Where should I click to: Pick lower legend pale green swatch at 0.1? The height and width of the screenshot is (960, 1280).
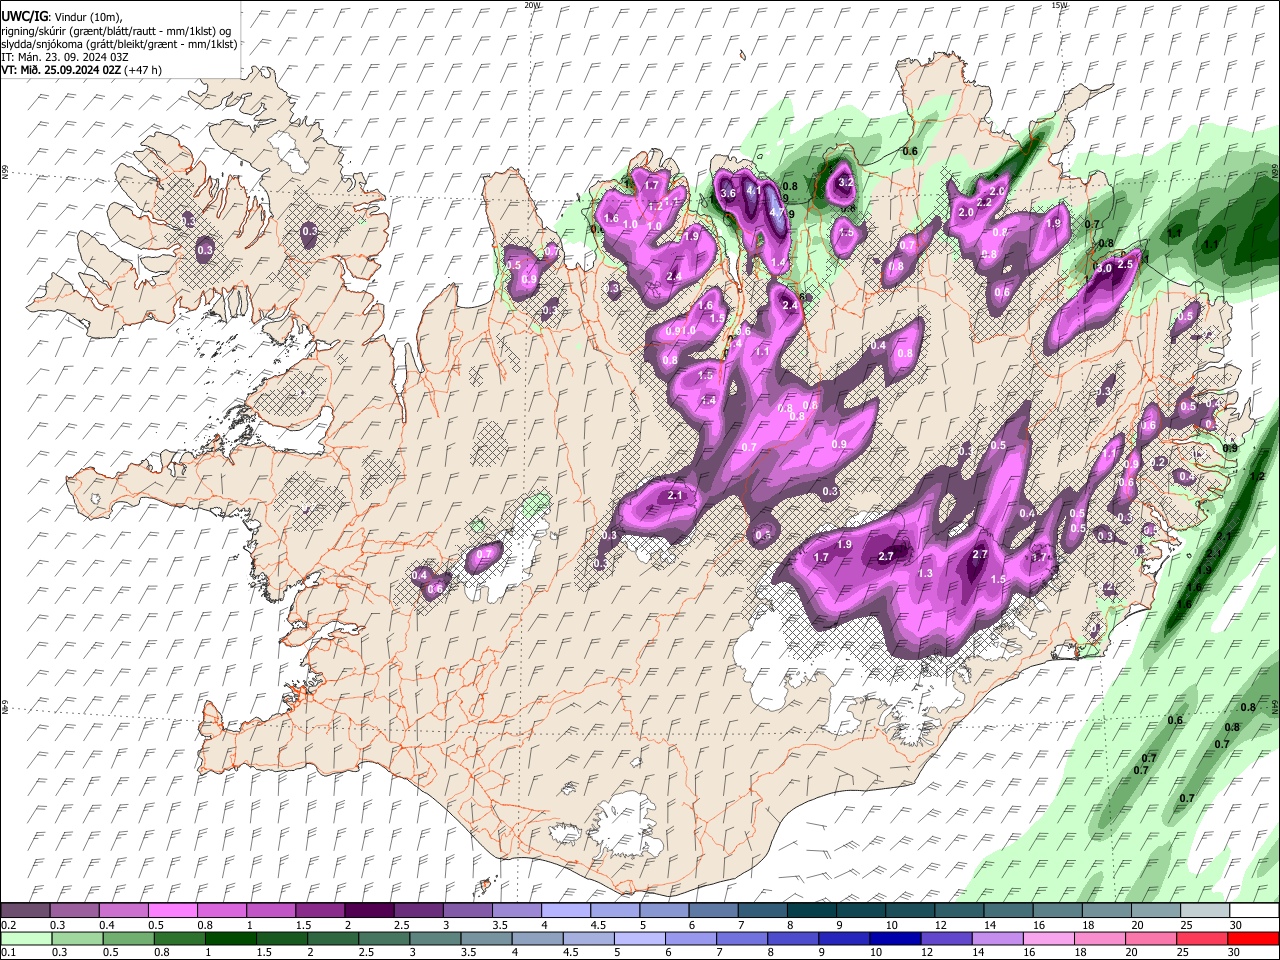point(26,938)
